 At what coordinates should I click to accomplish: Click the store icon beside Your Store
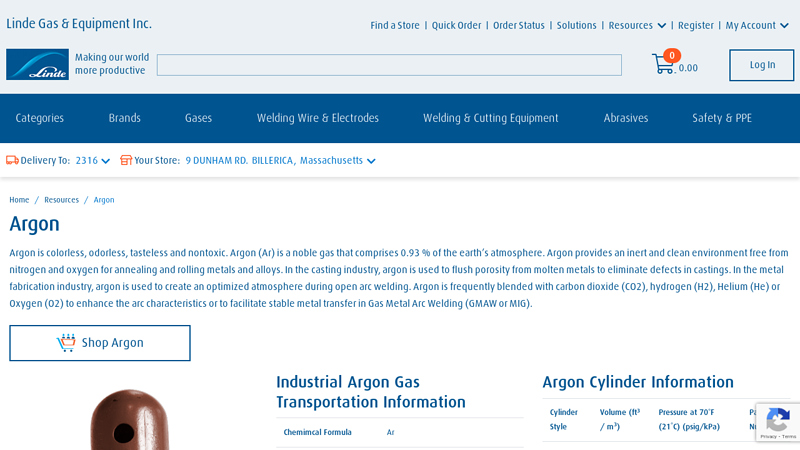[x=126, y=160]
